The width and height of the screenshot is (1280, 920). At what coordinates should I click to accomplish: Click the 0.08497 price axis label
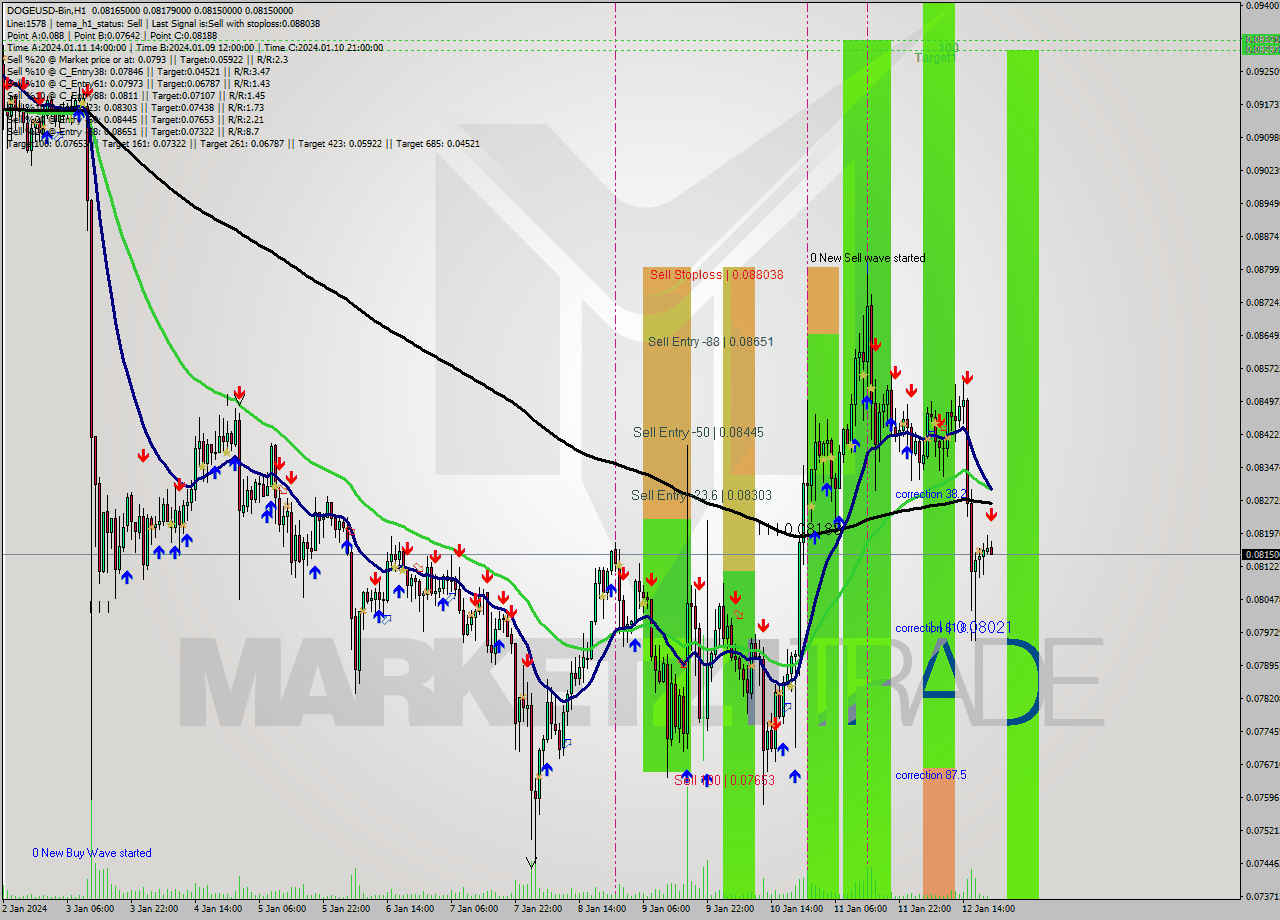1260,401
